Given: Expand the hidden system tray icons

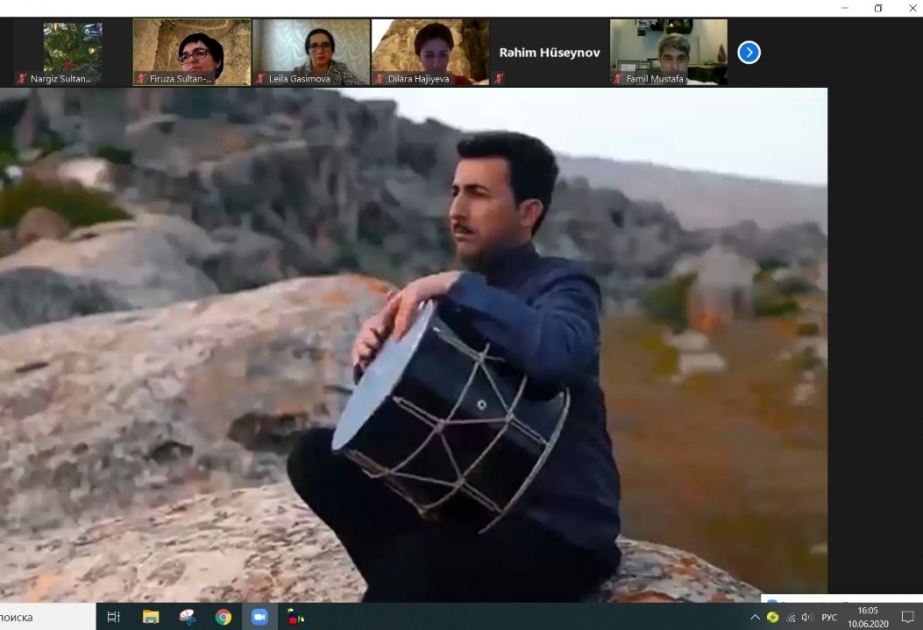Looking at the screenshot, I should point(755,617).
